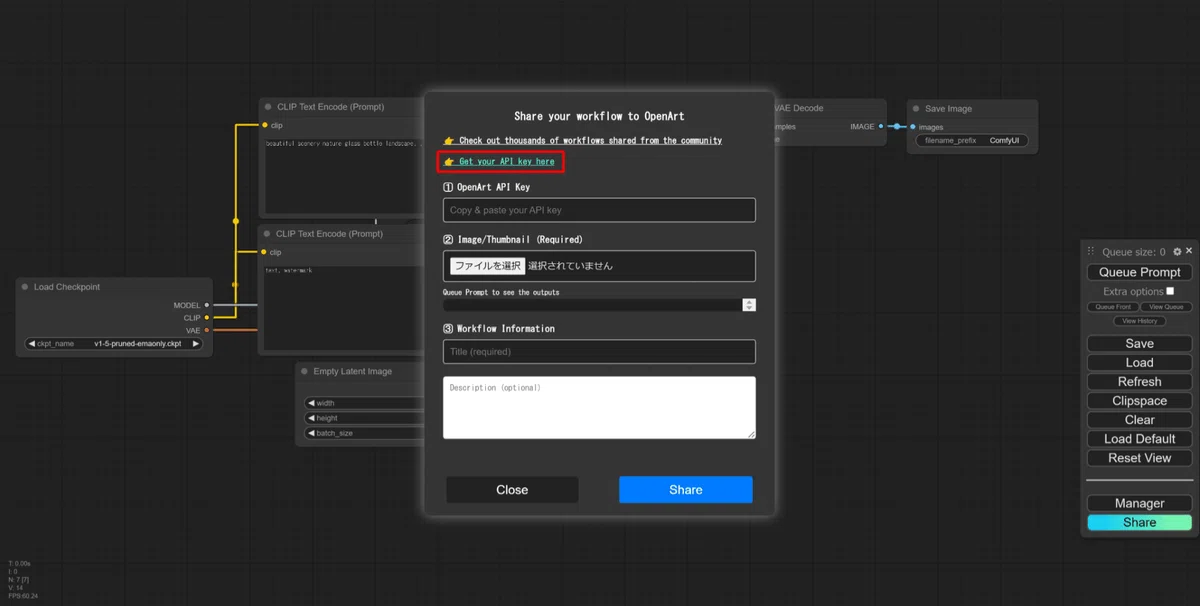Open the queue panel settings gear
1200x606 pixels.
coord(1177,252)
